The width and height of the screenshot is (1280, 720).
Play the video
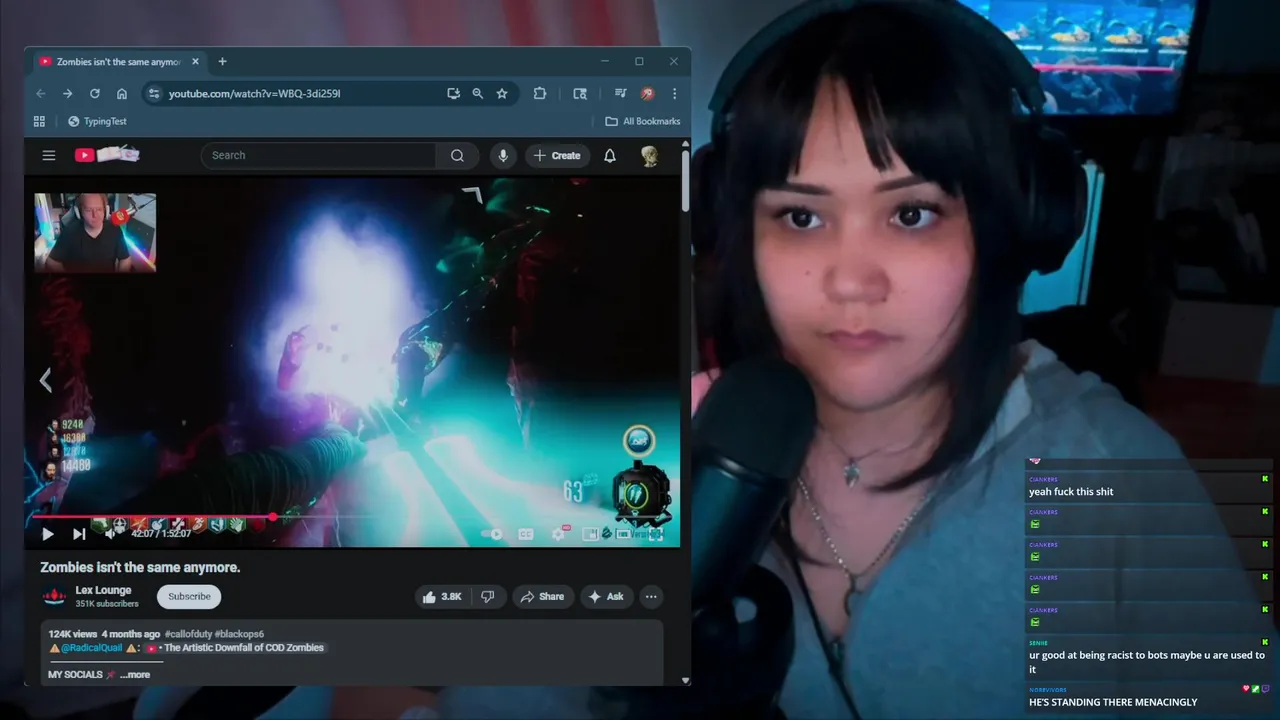(x=47, y=534)
